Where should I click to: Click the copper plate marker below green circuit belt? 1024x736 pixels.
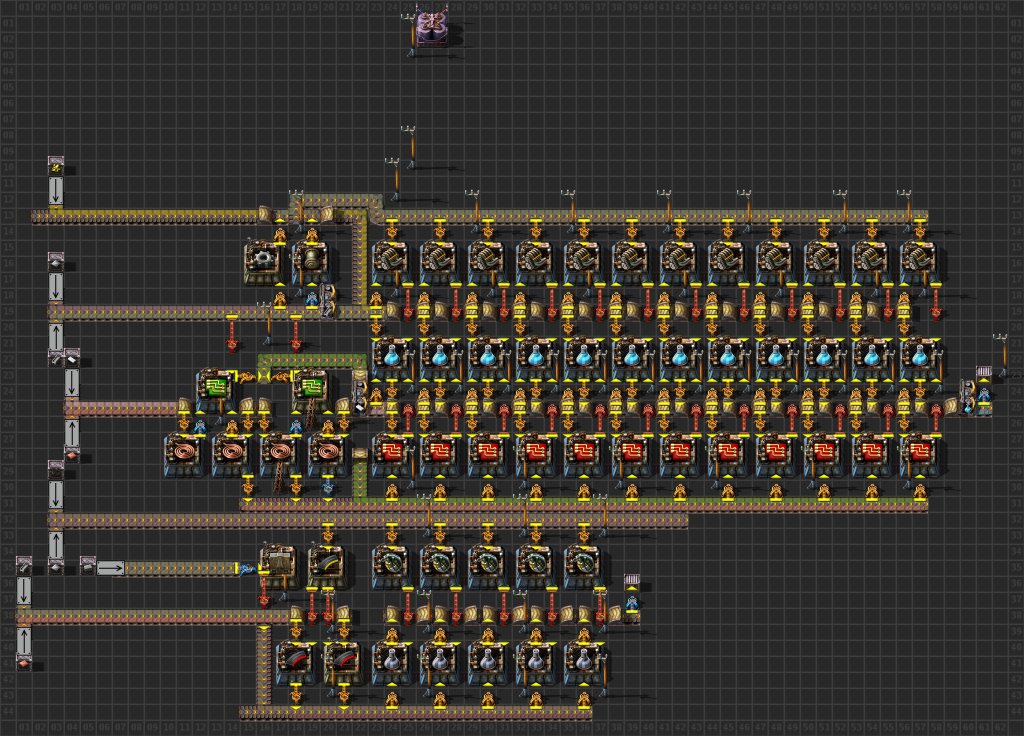point(72,453)
